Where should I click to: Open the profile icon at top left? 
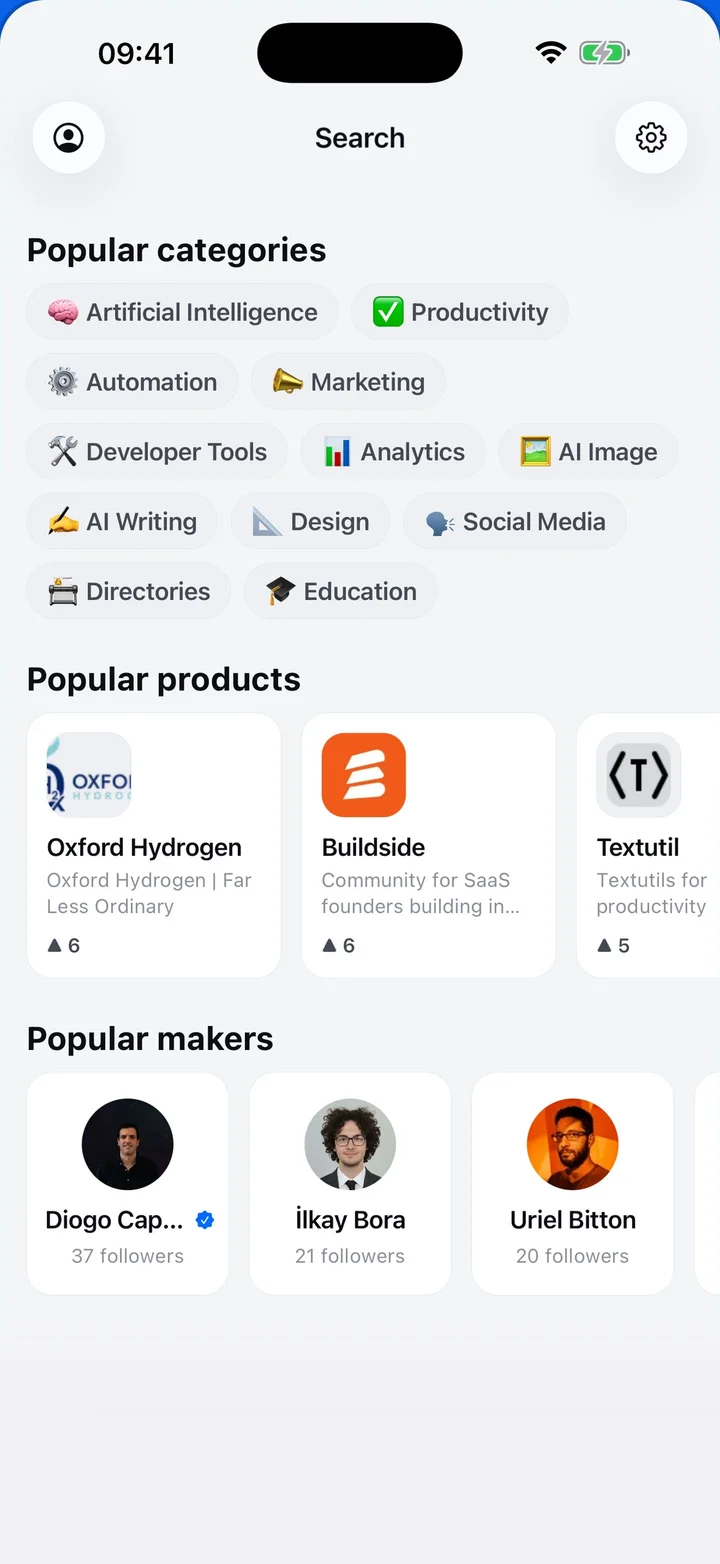tap(69, 137)
